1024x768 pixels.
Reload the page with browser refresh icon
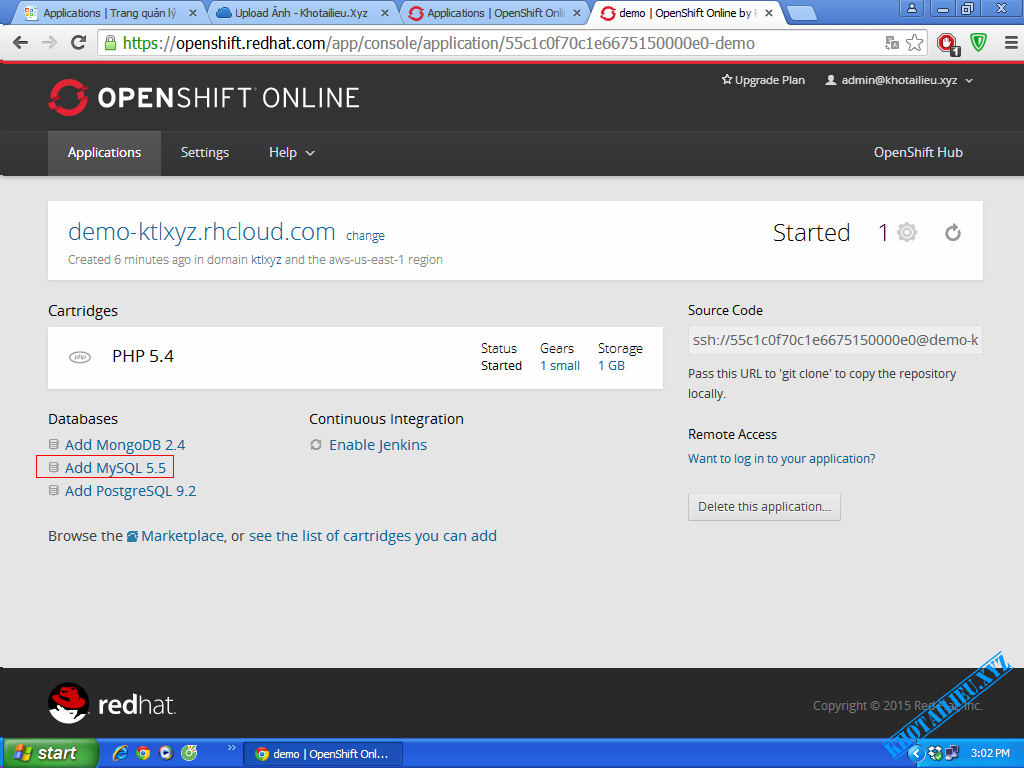tap(78, 43)
